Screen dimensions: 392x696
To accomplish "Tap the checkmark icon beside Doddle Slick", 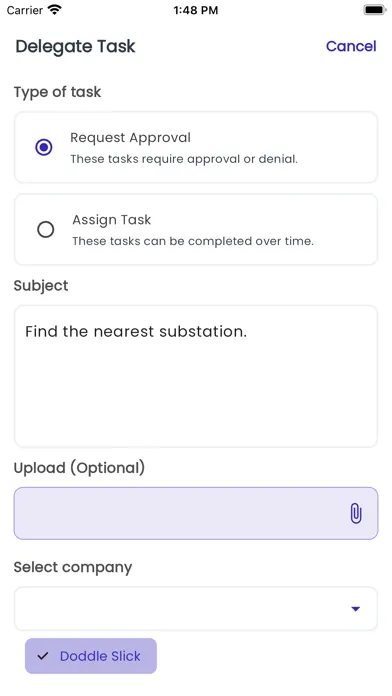I will point(43,656).
